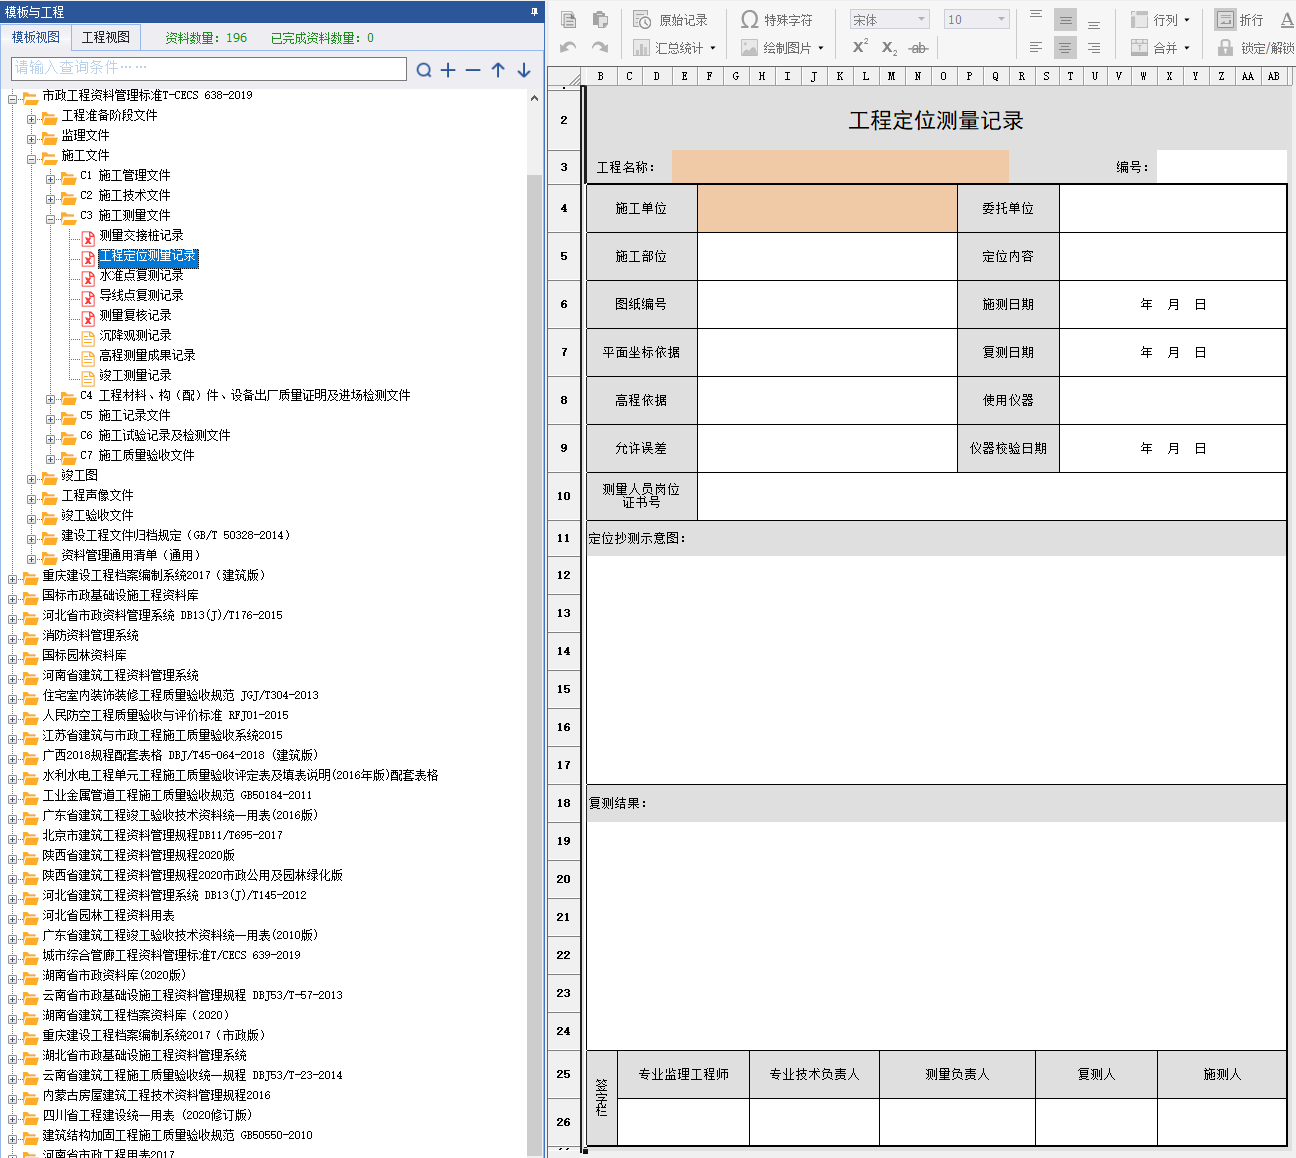Collapse C3 施工测量文件 folder
Image resolution: width=1296 pixels, height=1158 pixels.
point(51,219)
